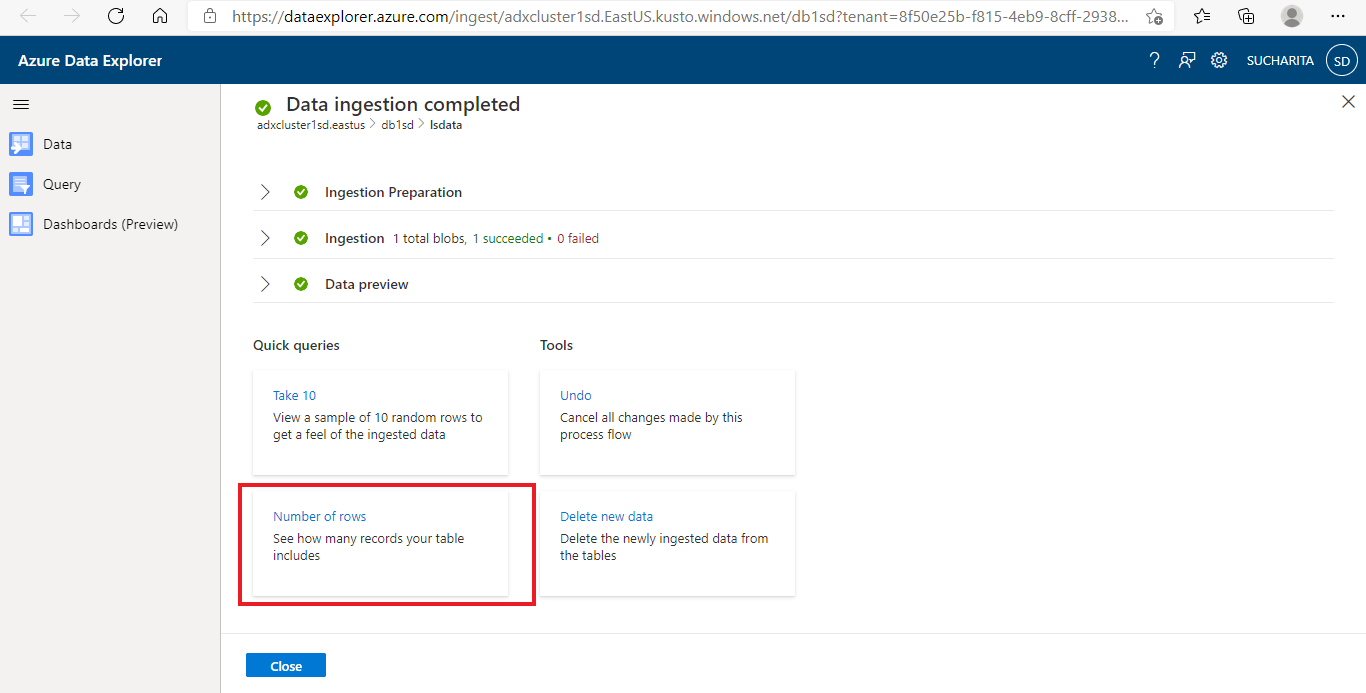1366x693 pixels.
Task: Expand the Data preview section
Action: tap(264, 284)
